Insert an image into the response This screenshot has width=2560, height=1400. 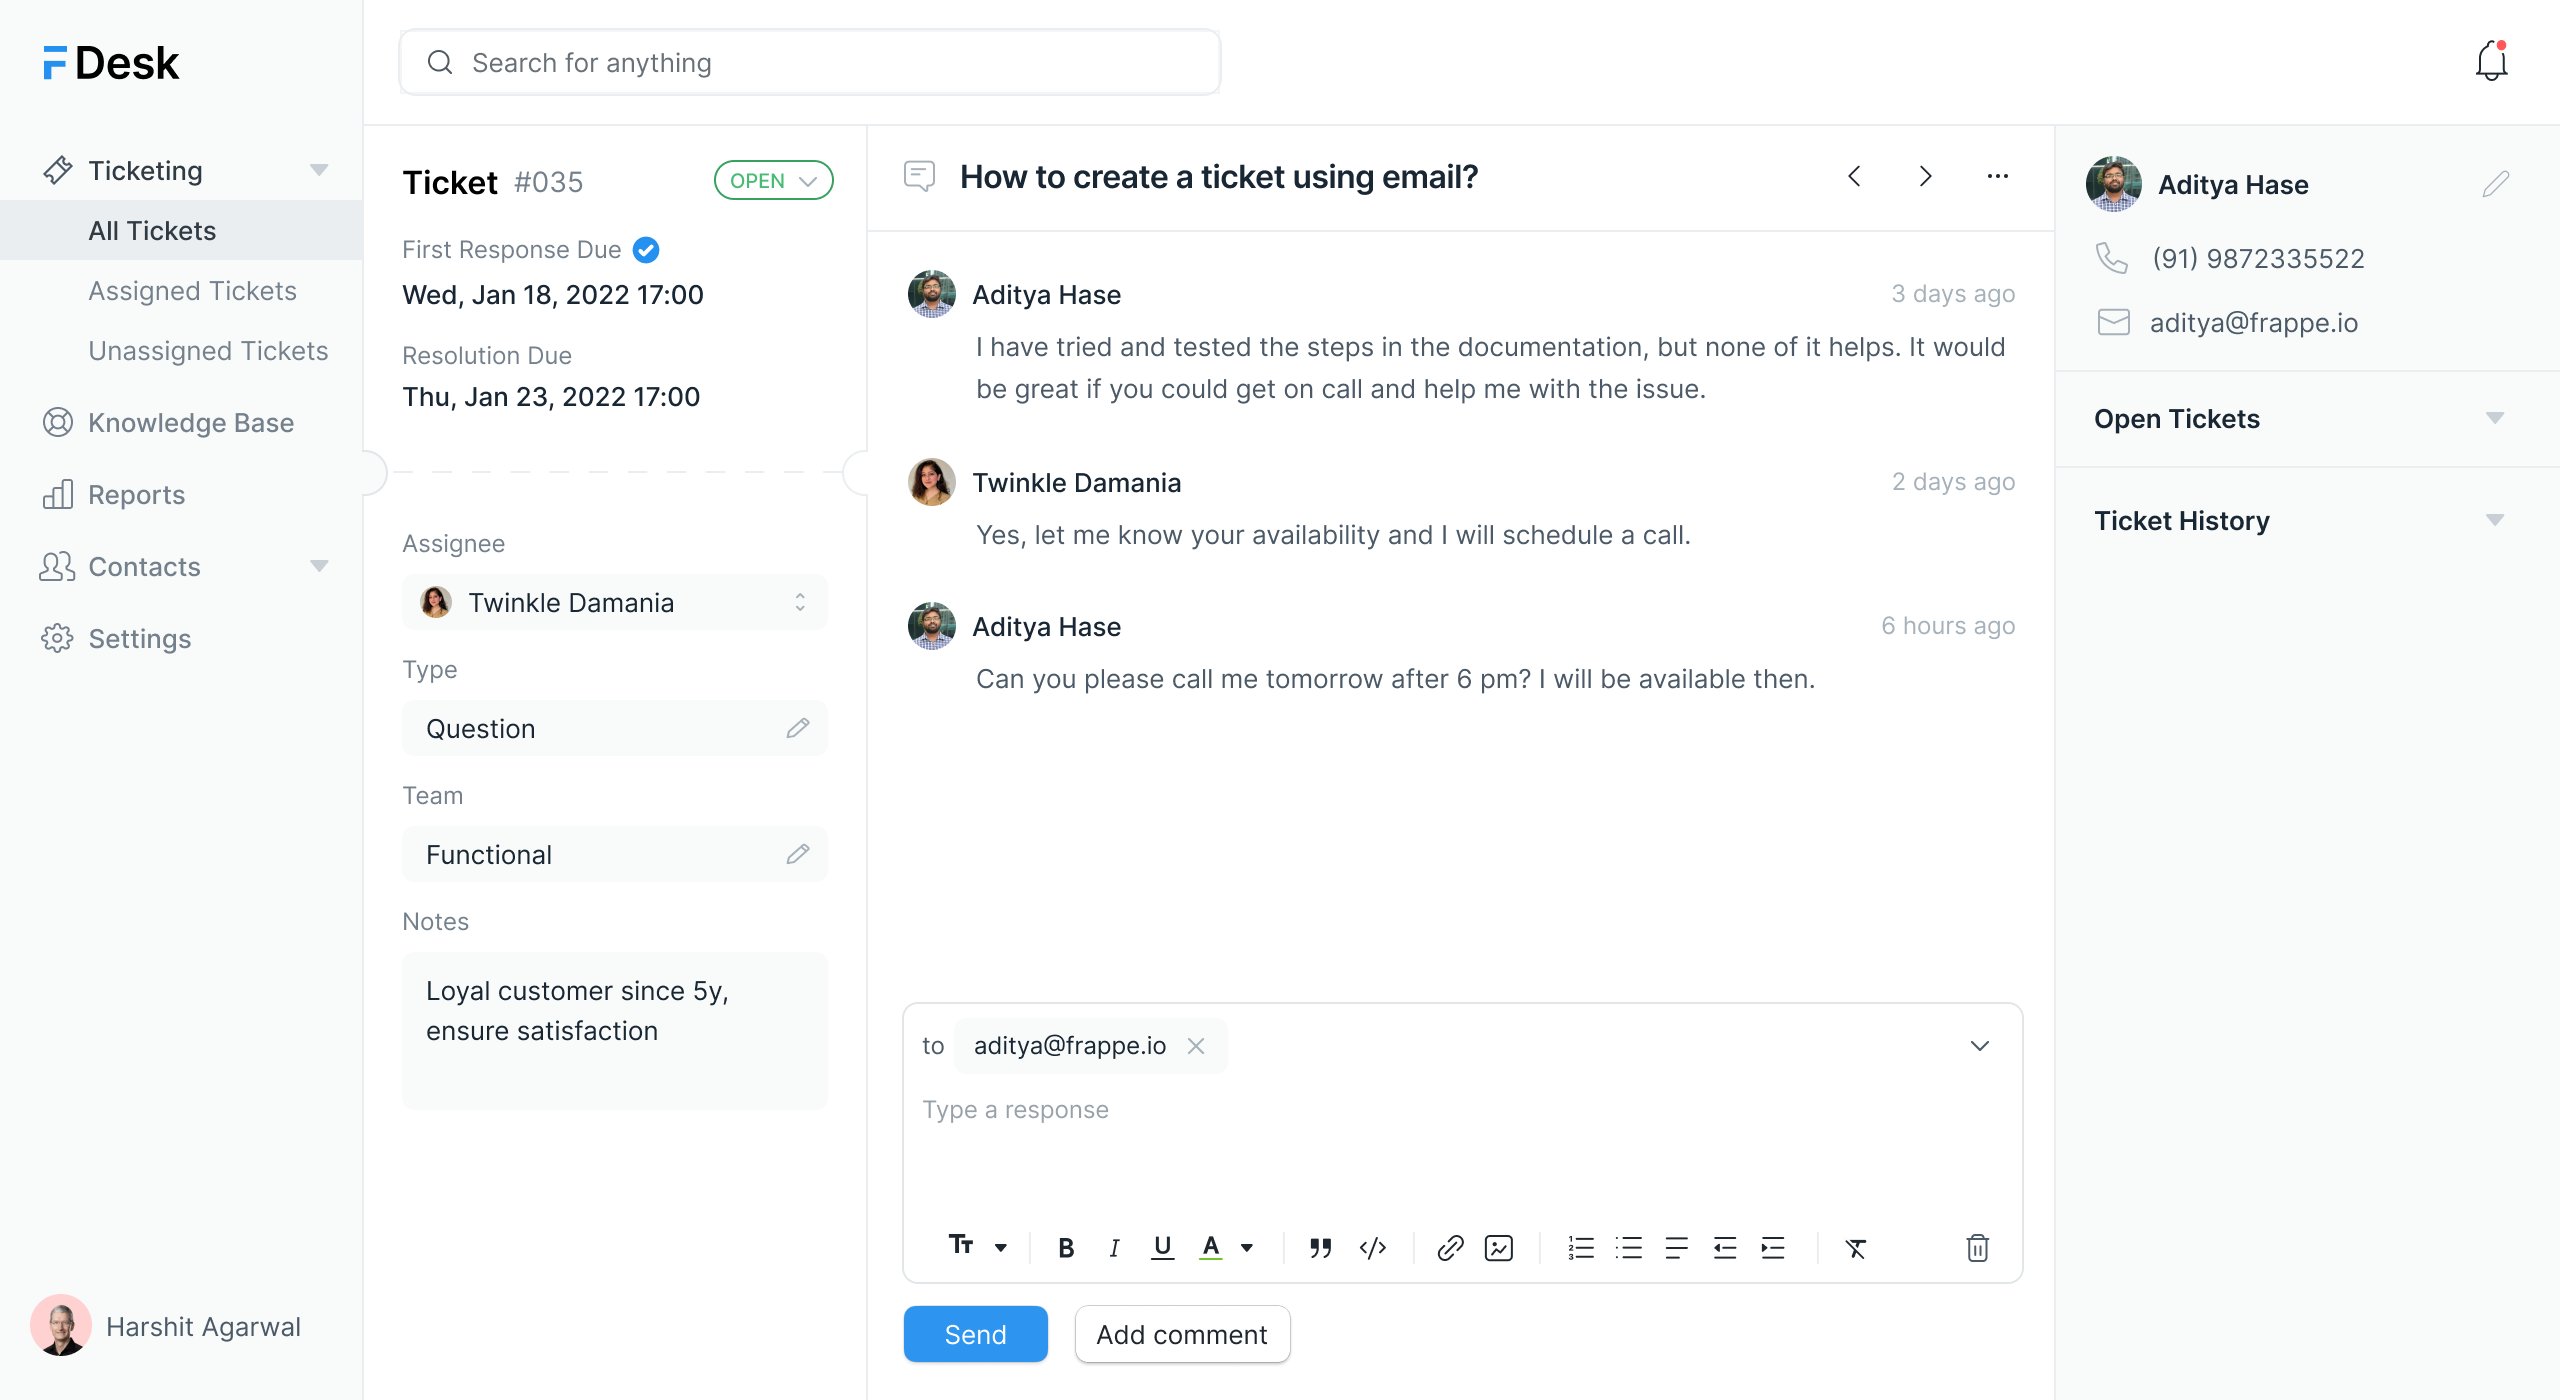coord(1499,1247)
